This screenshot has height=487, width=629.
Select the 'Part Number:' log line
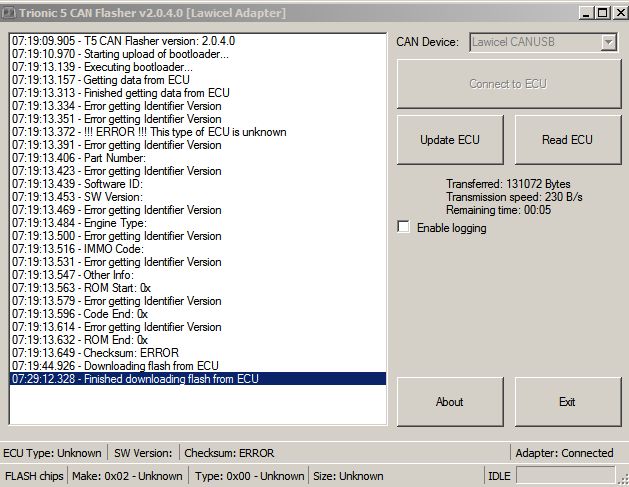coord(197,158)
